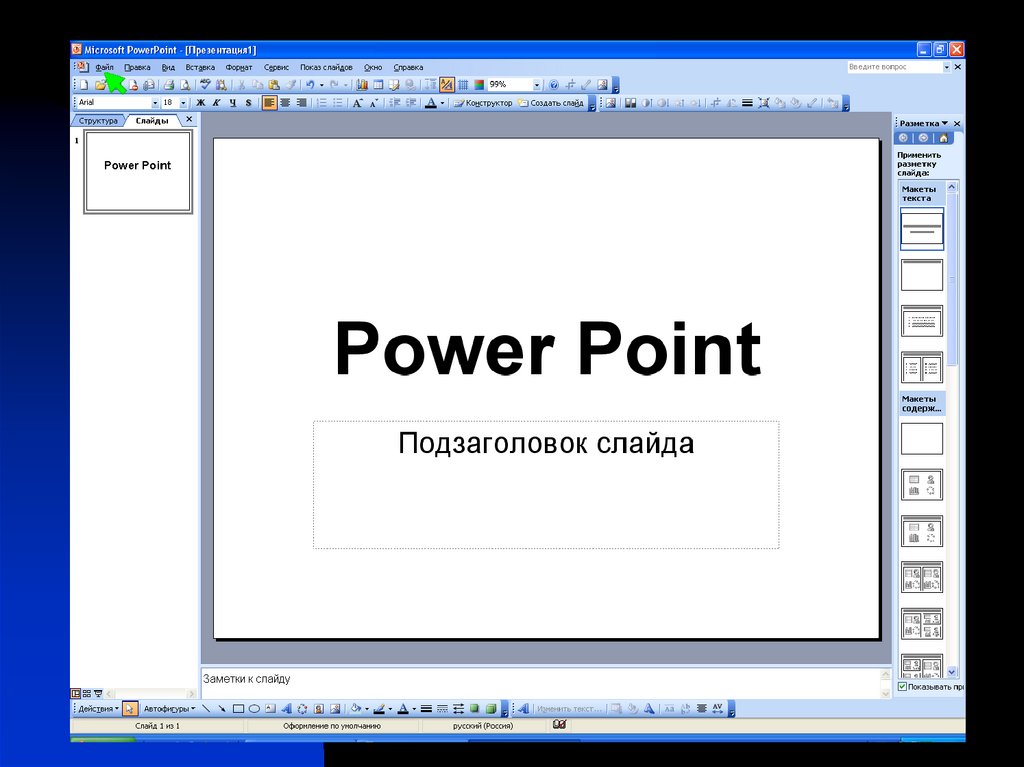The width and height of the screenshot is (1024, 767).
Task: Click in the Заметки к слайду notes area
Action: pyautogui.click(x=541, y=683)
